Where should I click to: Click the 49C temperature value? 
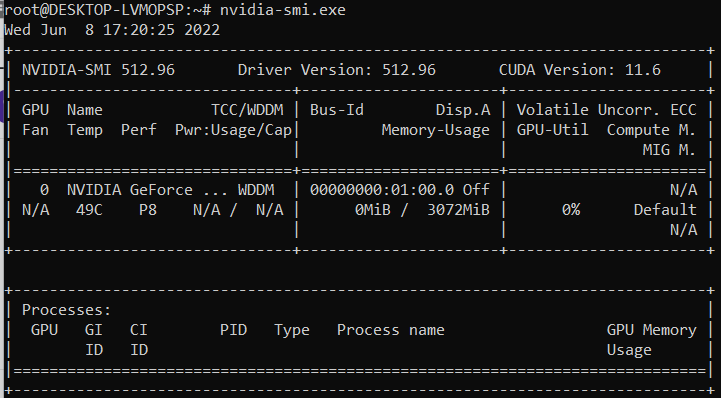pyautogui.click(x=89, y=210)
